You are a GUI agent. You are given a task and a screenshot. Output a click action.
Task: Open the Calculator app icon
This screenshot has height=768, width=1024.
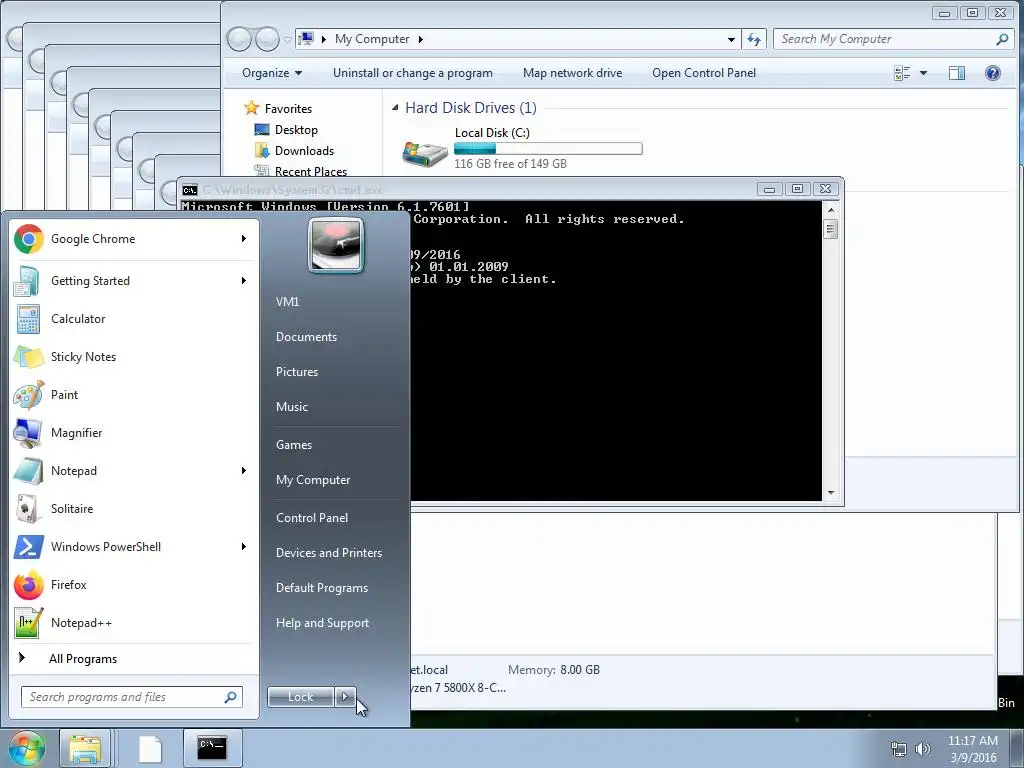click(x=28, y=319)
